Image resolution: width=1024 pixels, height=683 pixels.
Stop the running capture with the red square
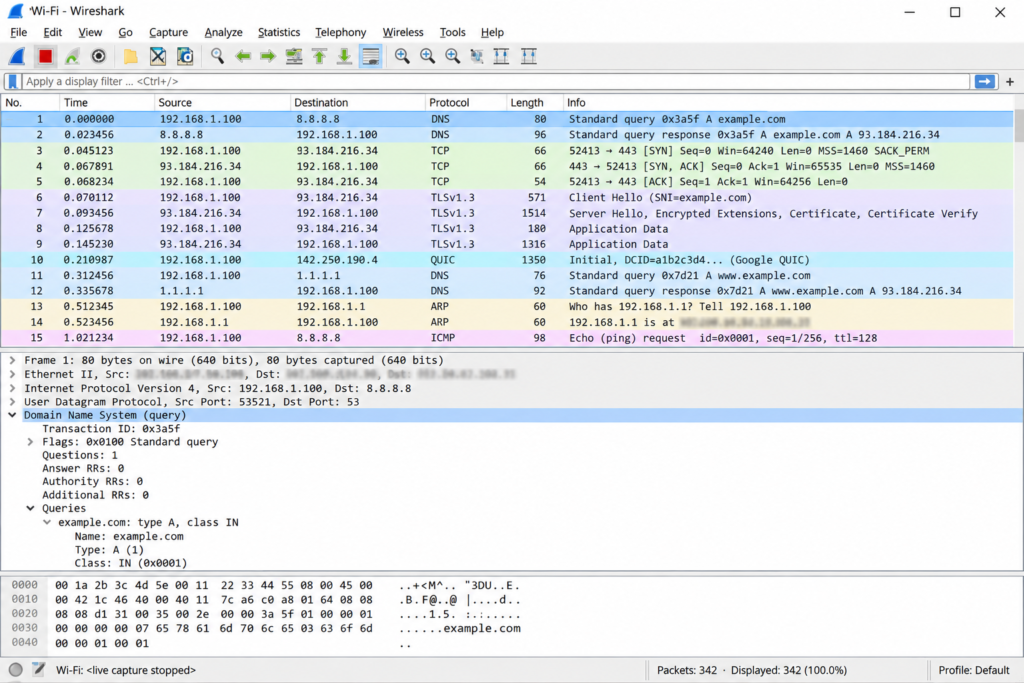point(45,57)
